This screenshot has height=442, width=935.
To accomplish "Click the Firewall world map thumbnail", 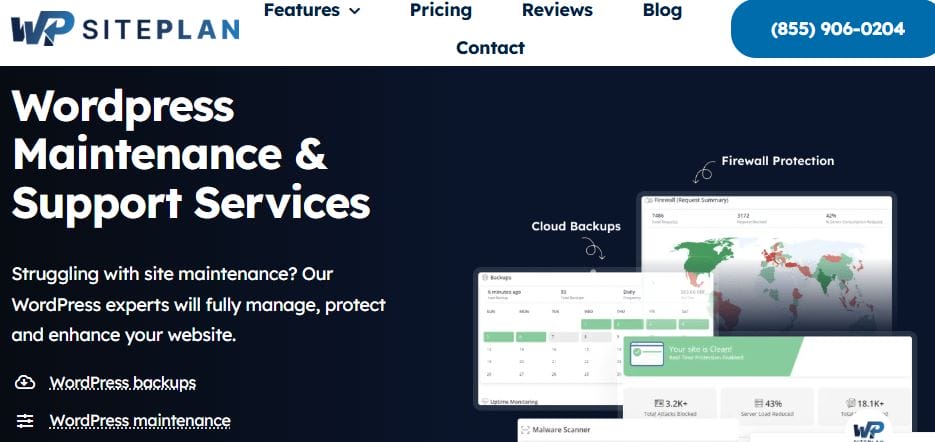I will pos(770,272).
